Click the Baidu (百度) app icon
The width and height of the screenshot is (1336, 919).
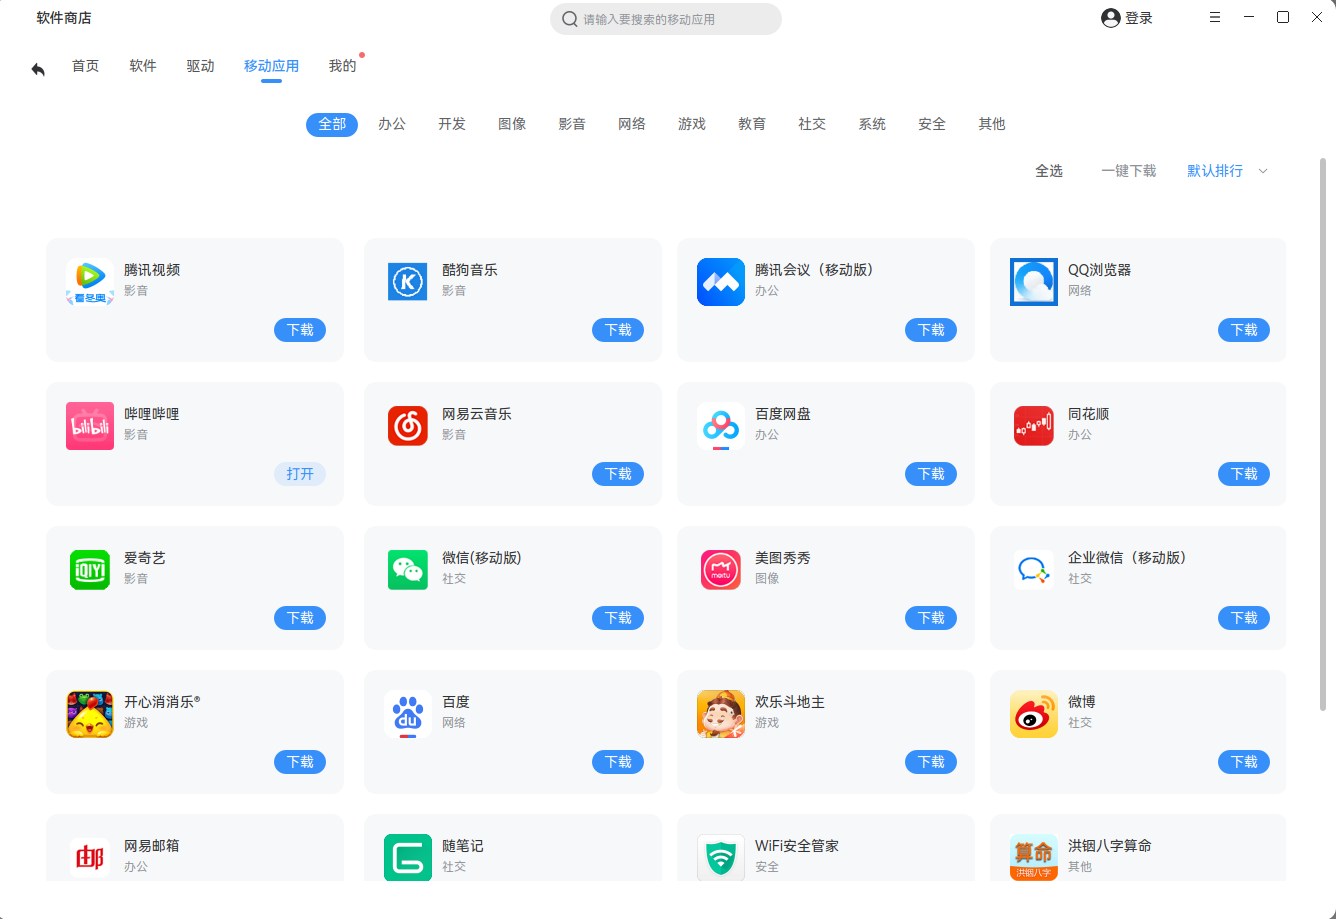point(408,714)
